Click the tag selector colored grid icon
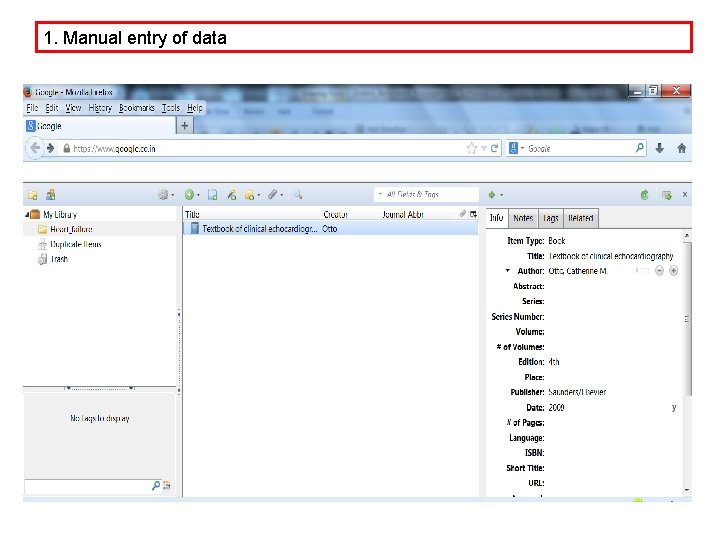Viewport: 720px width, 540px height. 167,485
